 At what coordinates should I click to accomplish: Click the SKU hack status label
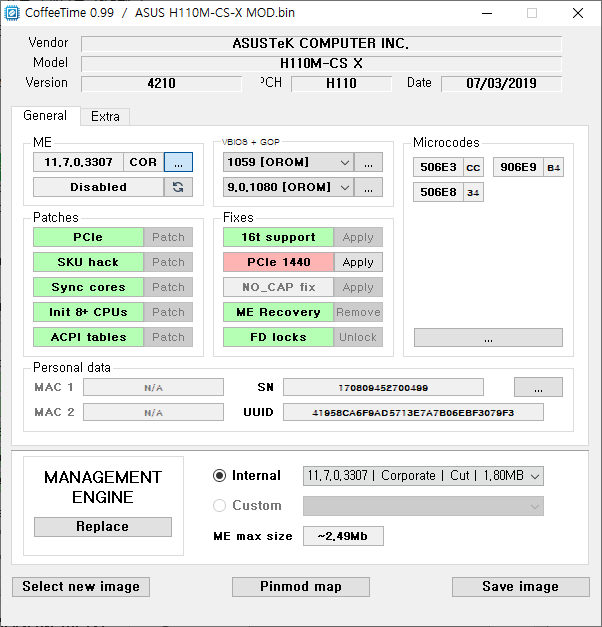pyautogui.click(x=88, y=262)
